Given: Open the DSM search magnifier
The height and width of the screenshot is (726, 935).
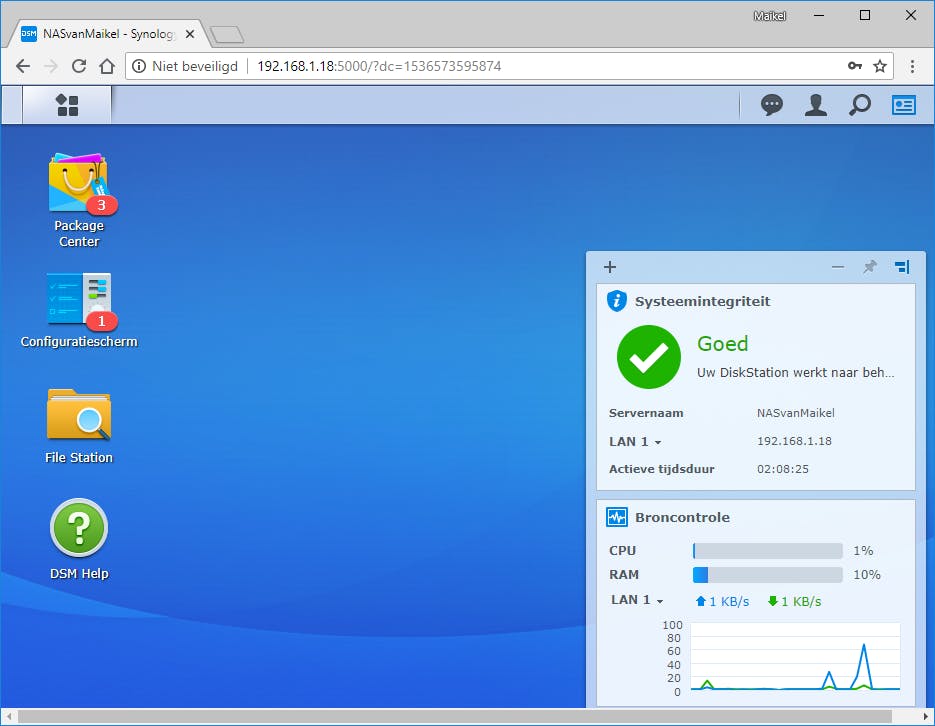Looking at the screenshot, I should click(x=860, y=106).
